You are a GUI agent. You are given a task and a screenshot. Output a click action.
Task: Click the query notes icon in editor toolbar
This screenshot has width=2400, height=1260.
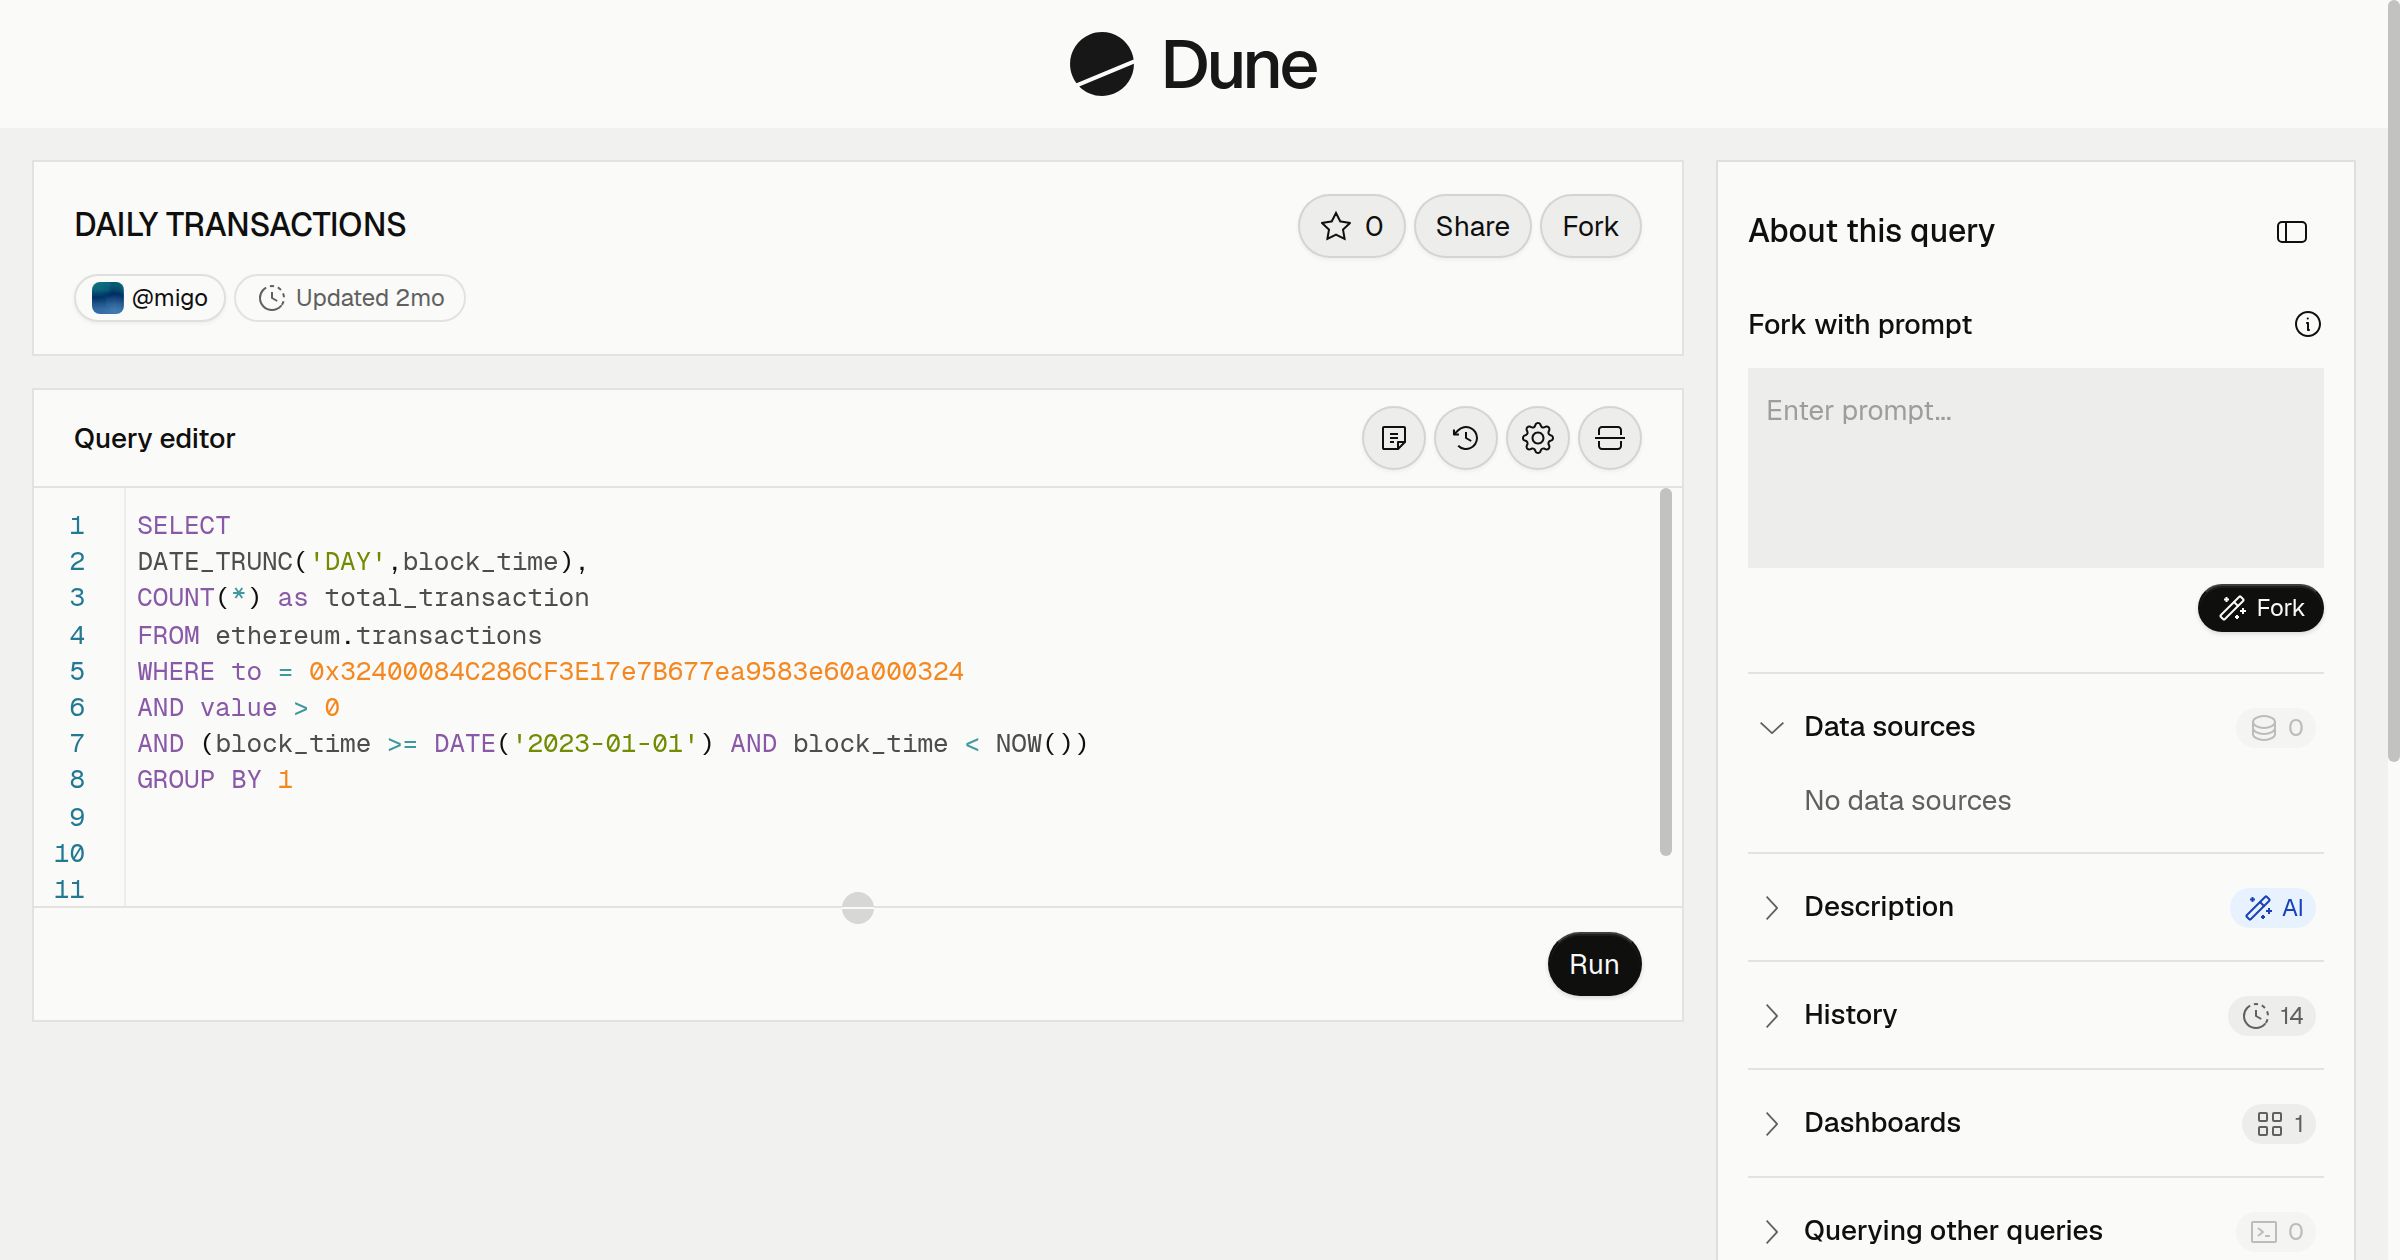click(1393, 438)
